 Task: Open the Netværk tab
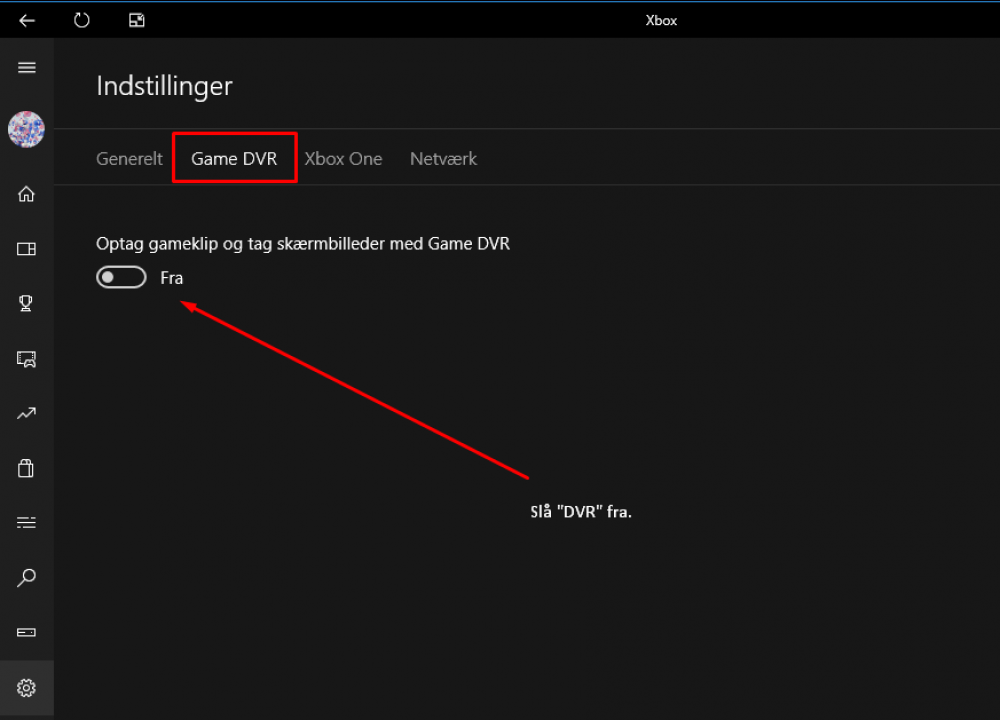click(443, 159)
